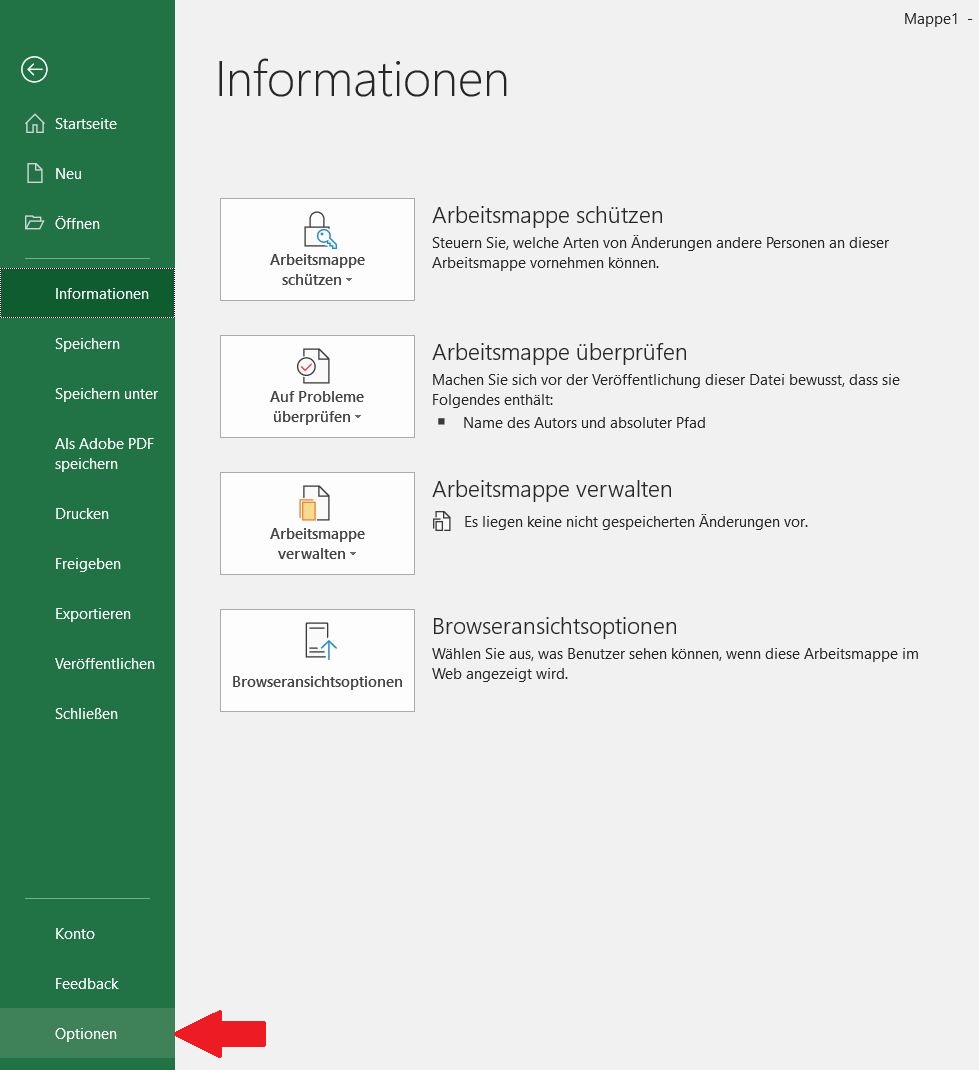Click the checkmark document icon for Auf Probleme überprüfen
This screenshot has height=1070, width=979.
coord(314,366)
